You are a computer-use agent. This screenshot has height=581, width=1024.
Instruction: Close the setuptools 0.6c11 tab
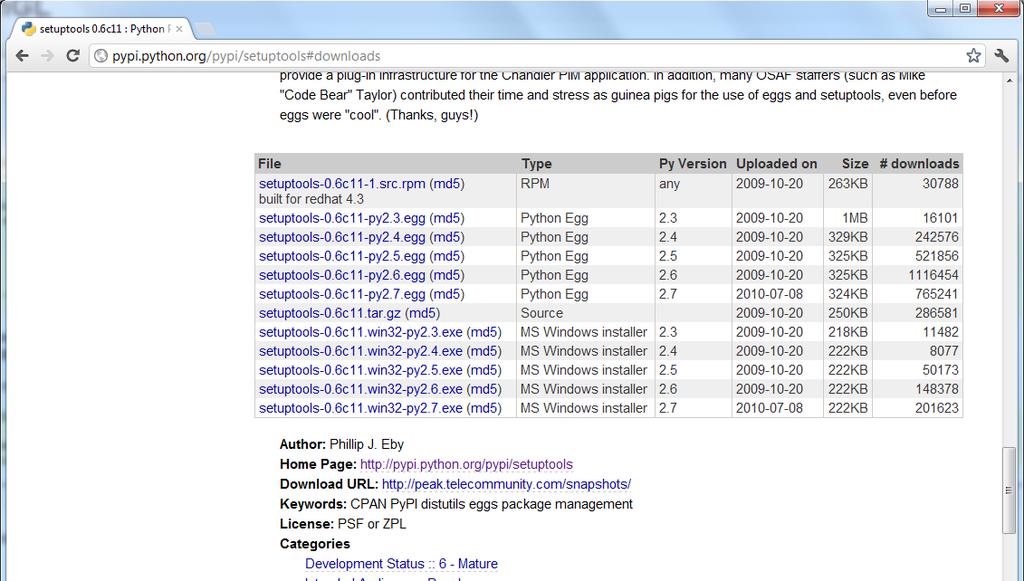pyautogui.click(x=179, y=29)
